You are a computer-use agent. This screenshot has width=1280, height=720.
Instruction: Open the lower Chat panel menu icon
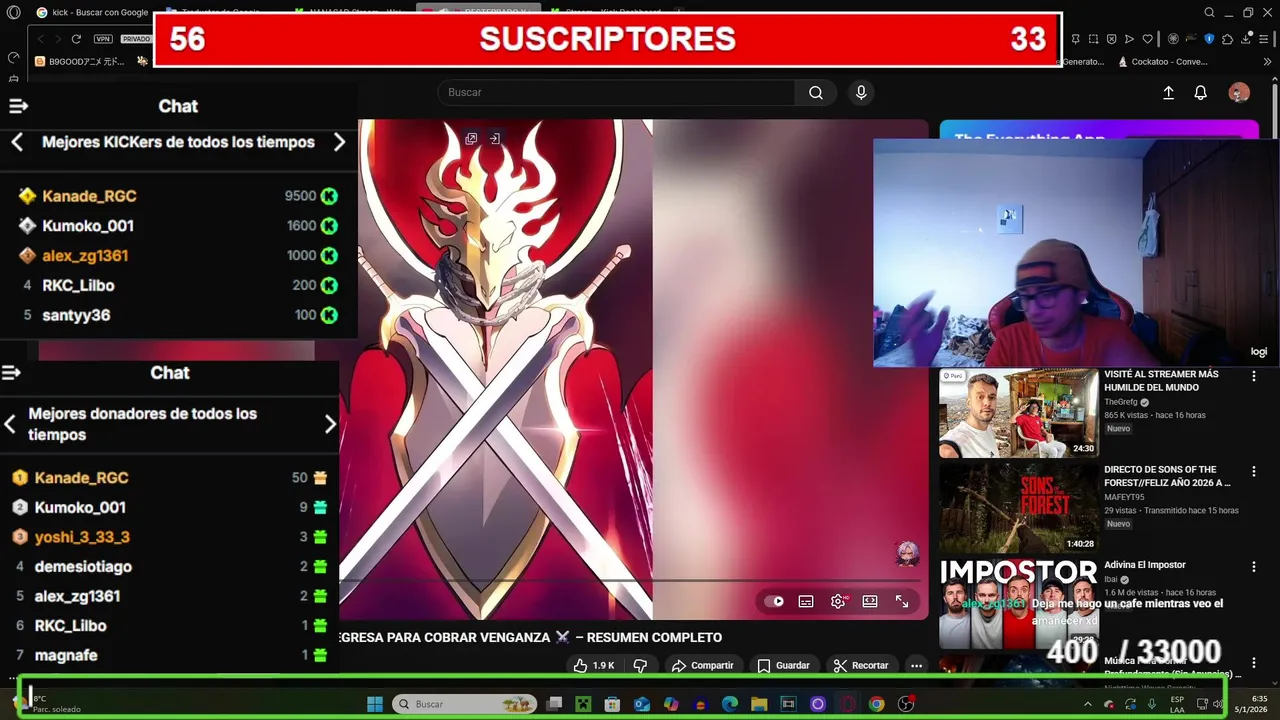[x=11, y=373]
